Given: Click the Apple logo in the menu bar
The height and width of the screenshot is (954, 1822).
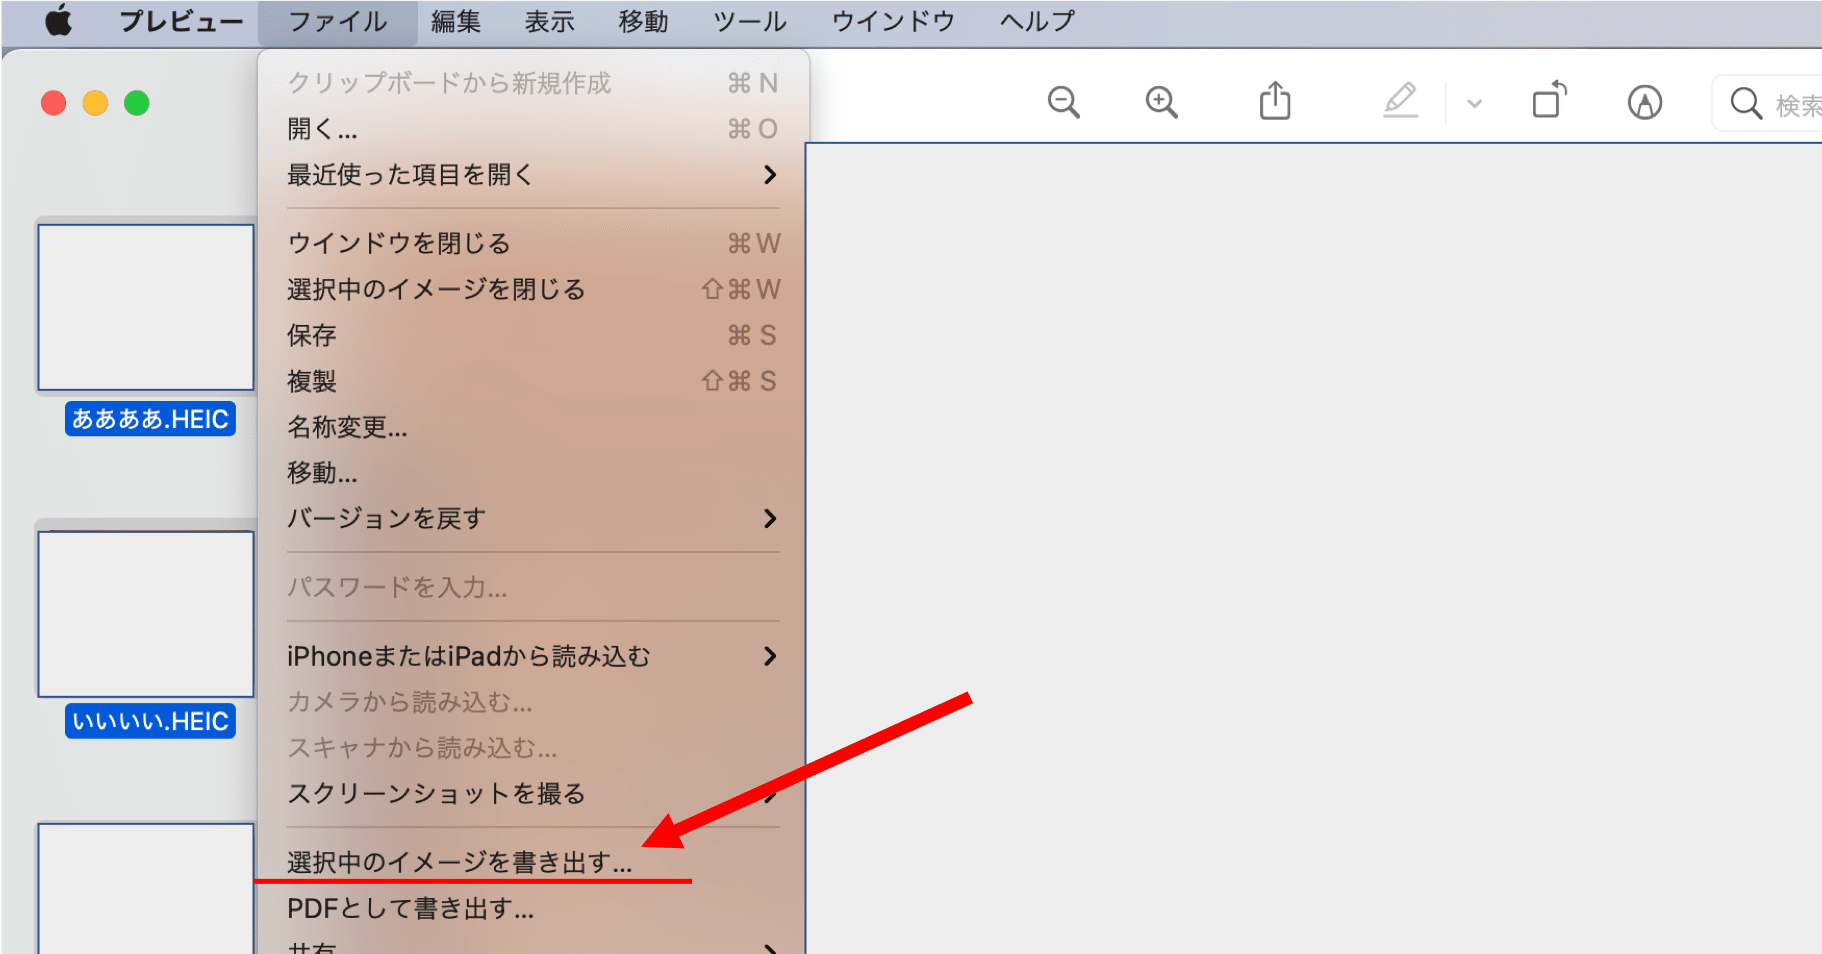Looking at the screenshot, I should (x=57, y=21).
